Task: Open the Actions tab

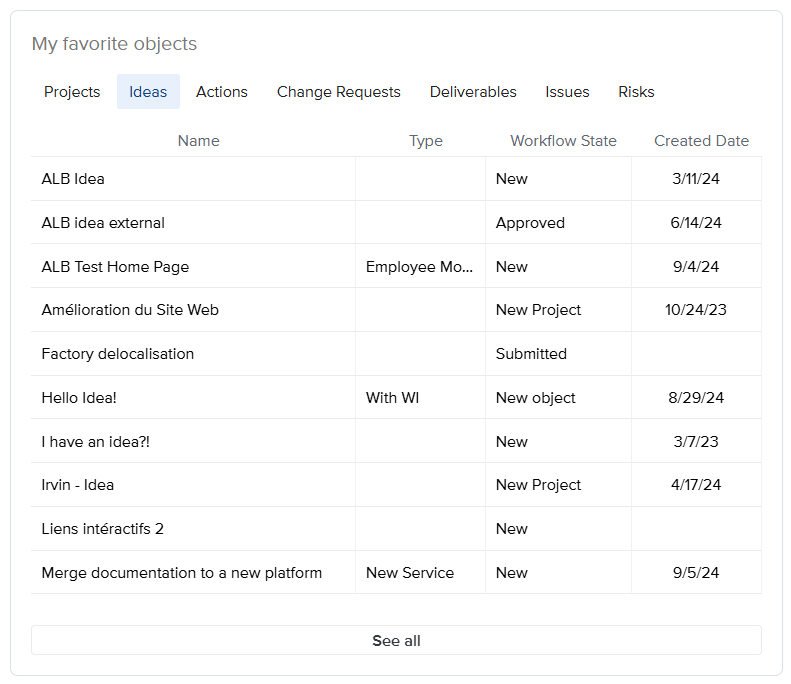Action: click(221, 92)
